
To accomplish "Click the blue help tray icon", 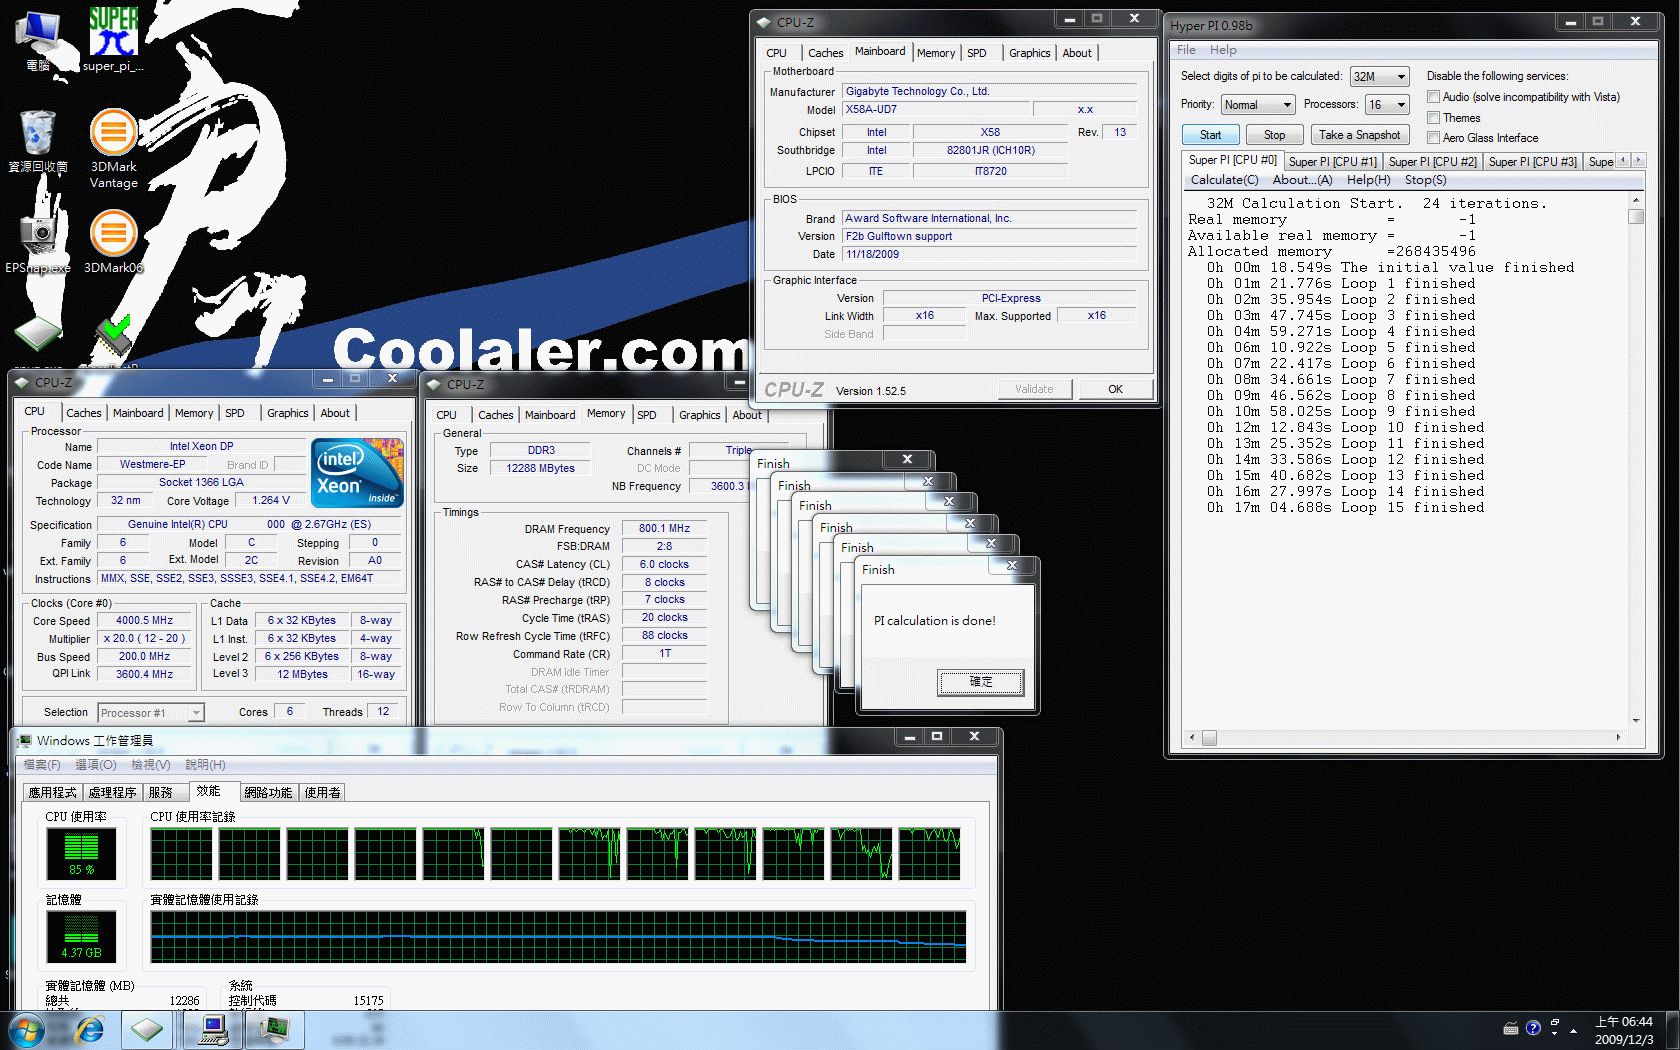I will [x=1533, y=1028].
